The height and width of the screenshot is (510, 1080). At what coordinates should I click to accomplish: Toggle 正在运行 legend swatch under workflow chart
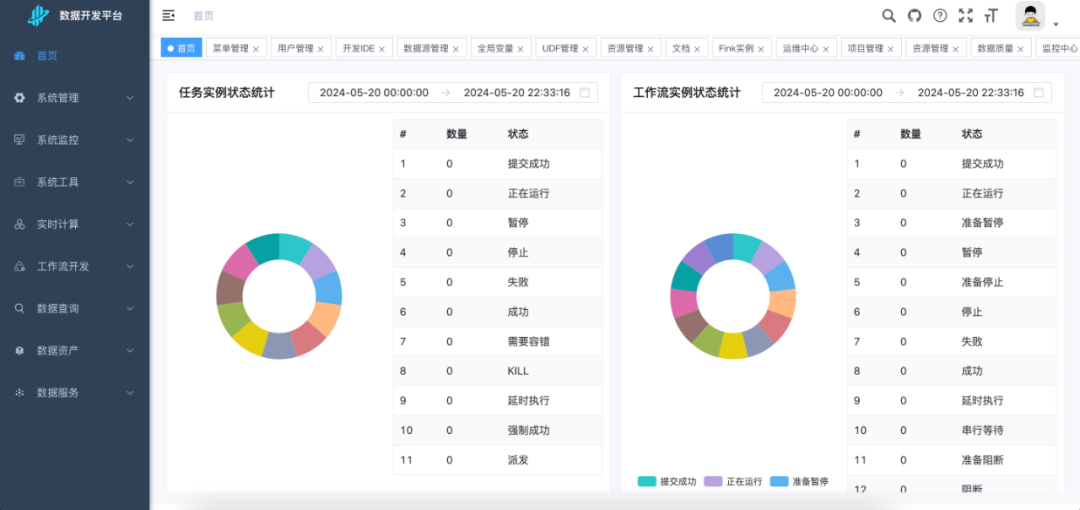click(712, 481)
